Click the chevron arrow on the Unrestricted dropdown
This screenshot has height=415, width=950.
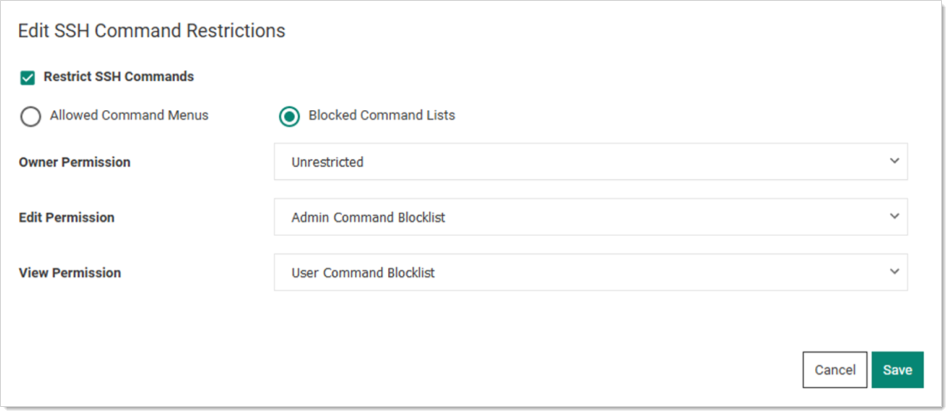894,161
